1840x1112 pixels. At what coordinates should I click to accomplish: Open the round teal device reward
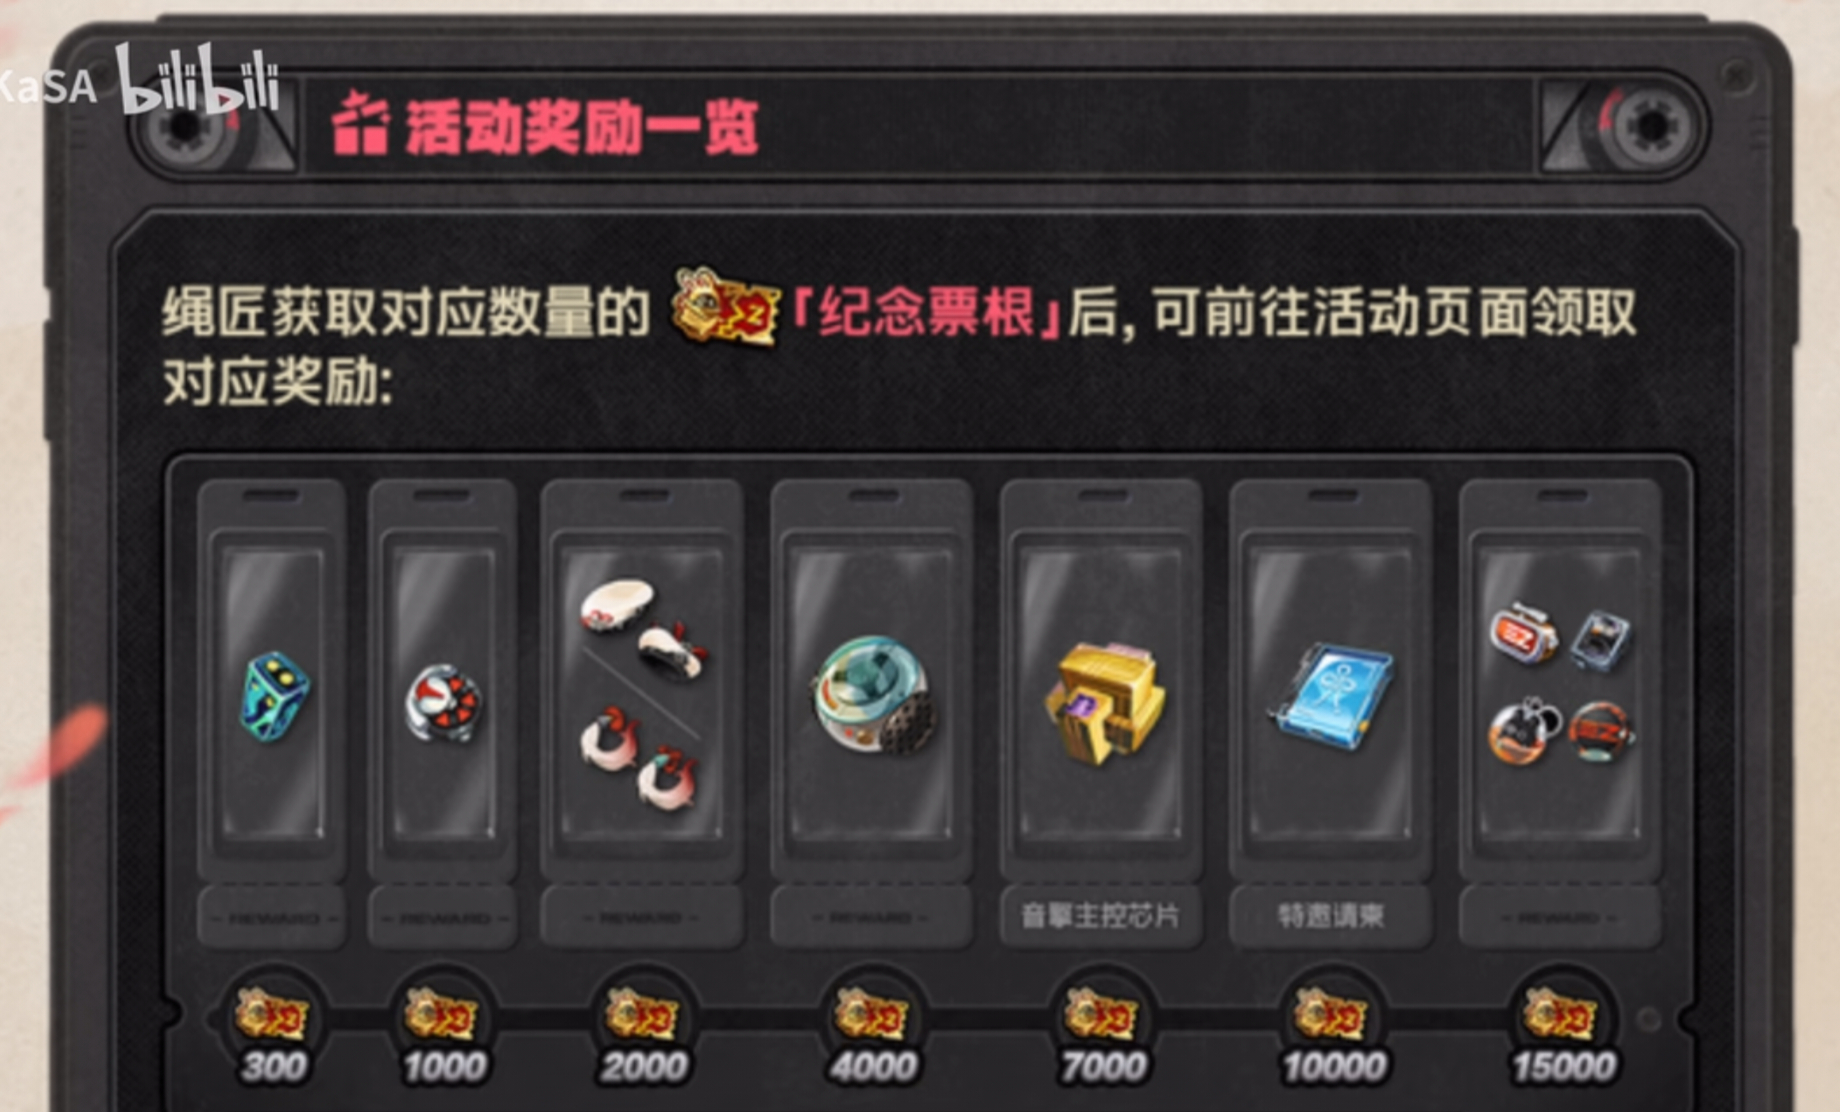click(873, 696)
